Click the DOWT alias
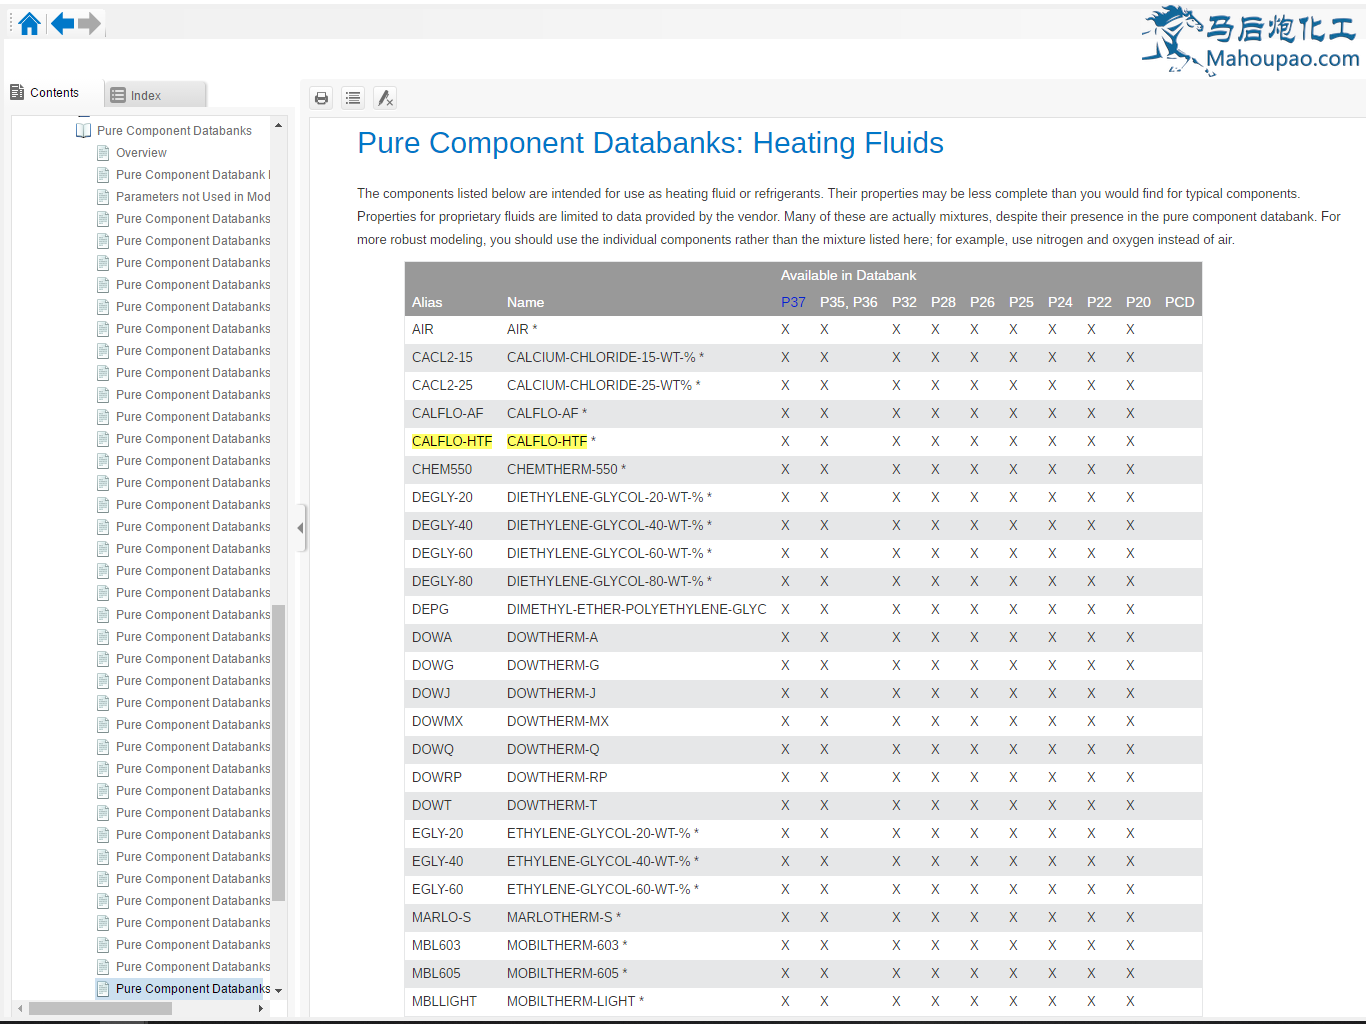 431,805
